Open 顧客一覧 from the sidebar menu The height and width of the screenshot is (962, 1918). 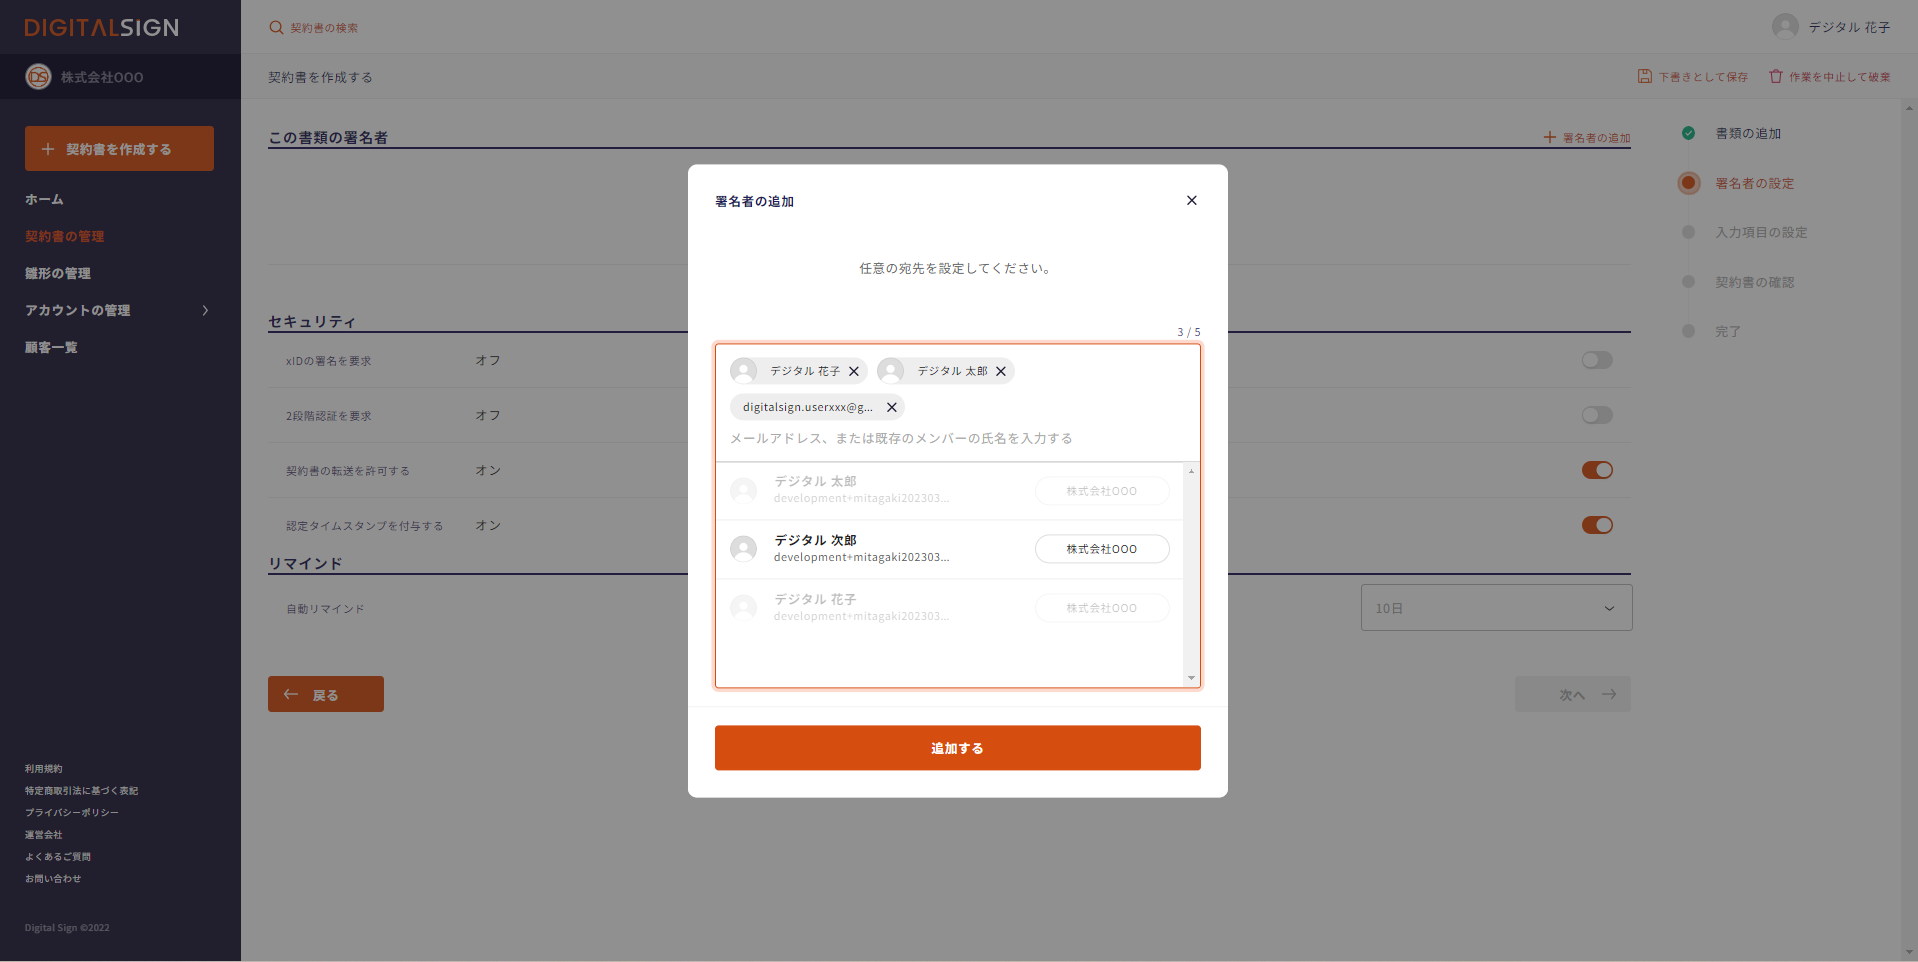click(x=51, y=347)
